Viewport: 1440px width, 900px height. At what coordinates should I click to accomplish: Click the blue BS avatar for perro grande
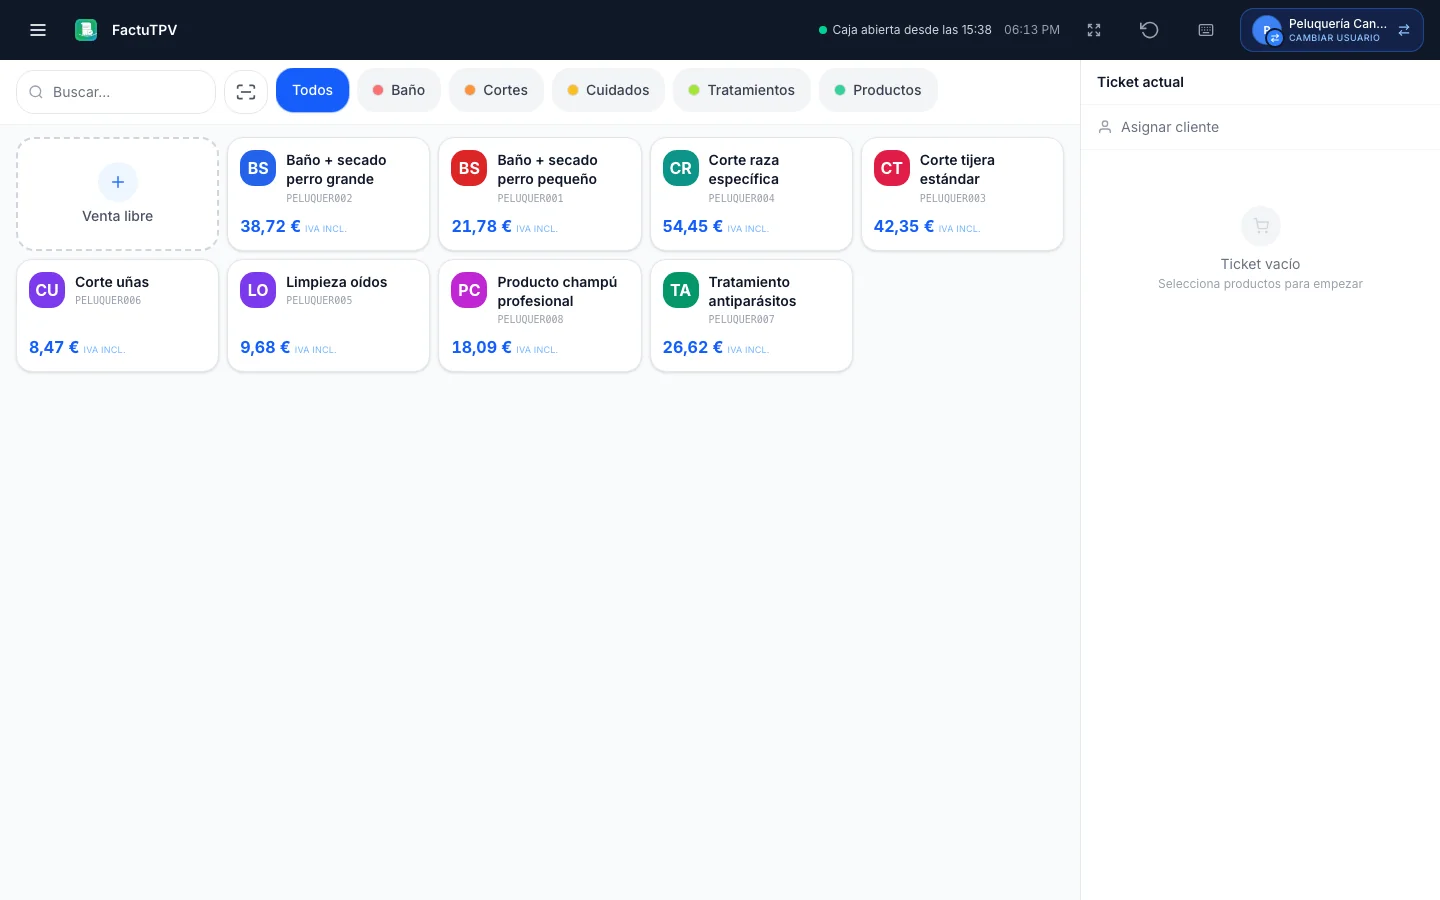pyautogui.click(x=258, y=168)
